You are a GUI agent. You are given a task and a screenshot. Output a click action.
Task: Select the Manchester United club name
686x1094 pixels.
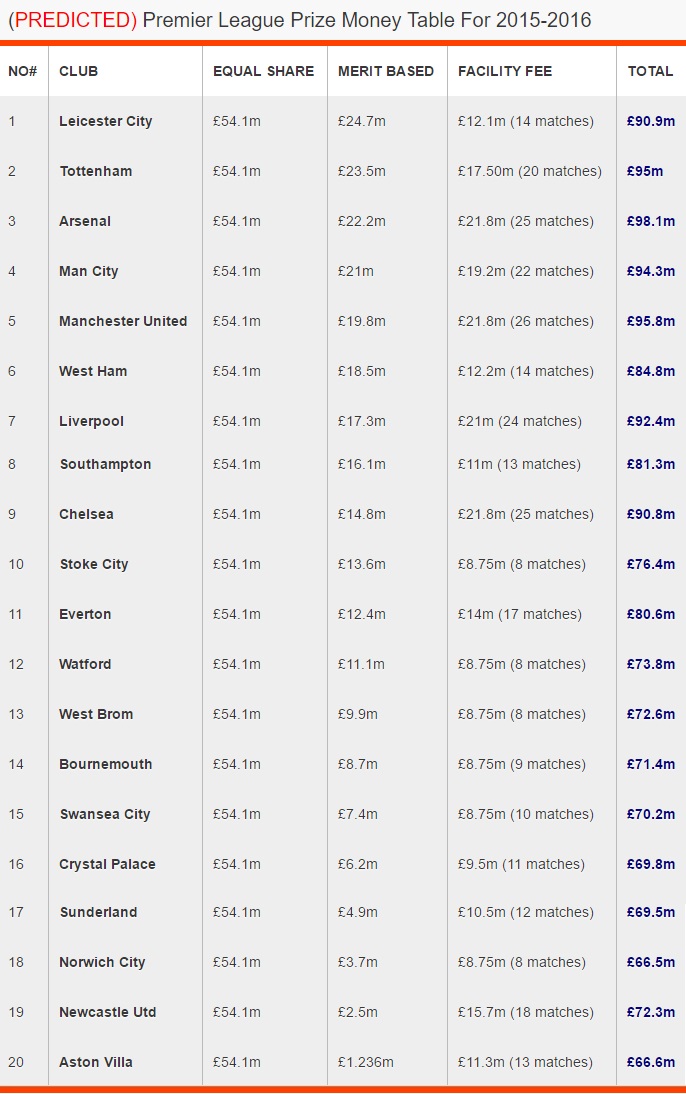click(x=123, y=321)
